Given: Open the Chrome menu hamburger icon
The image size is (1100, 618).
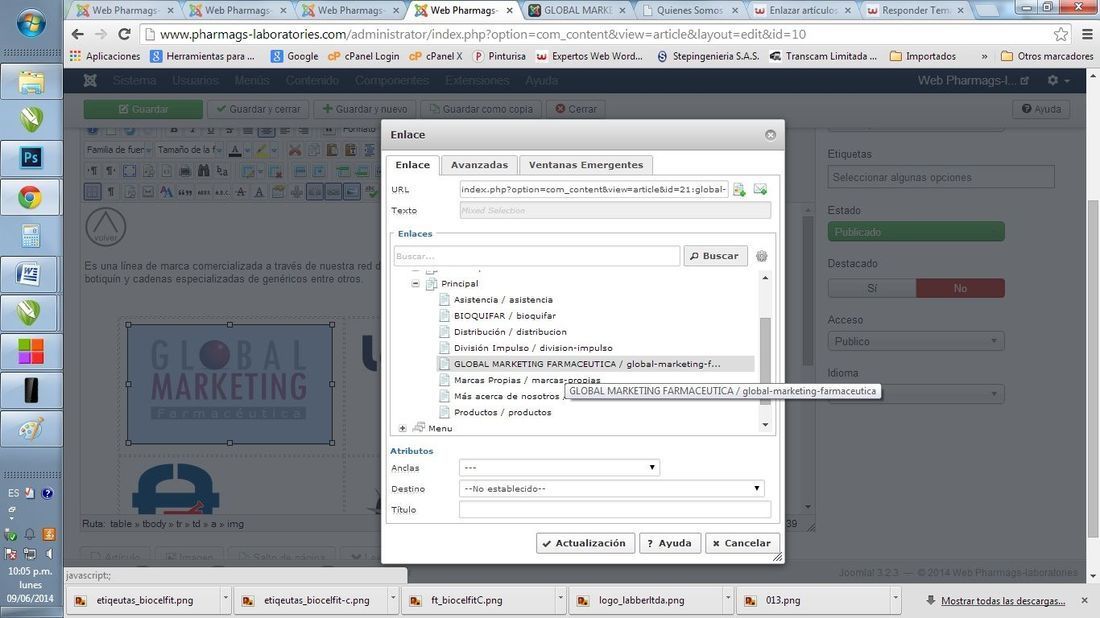Looking at the screenshot, I should pos(1087,34).
